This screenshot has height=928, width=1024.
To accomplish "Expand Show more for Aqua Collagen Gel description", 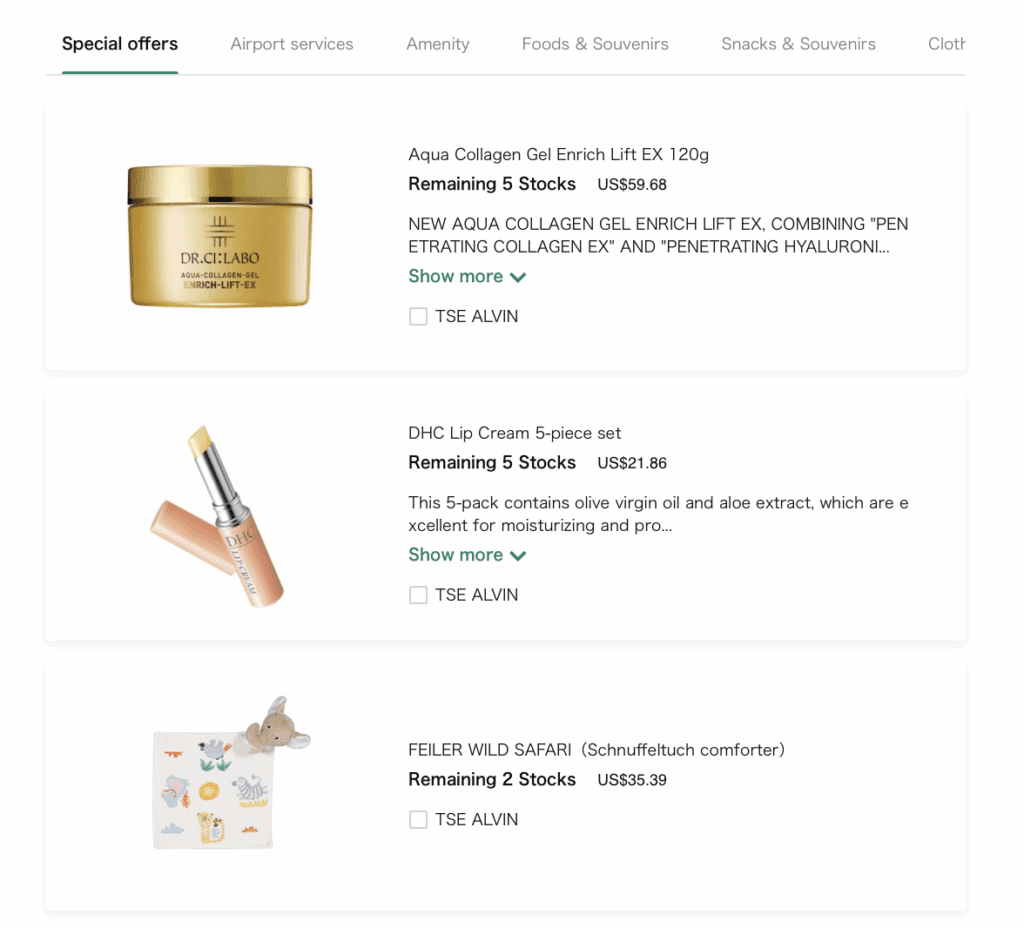I will [x=467, y=276].
